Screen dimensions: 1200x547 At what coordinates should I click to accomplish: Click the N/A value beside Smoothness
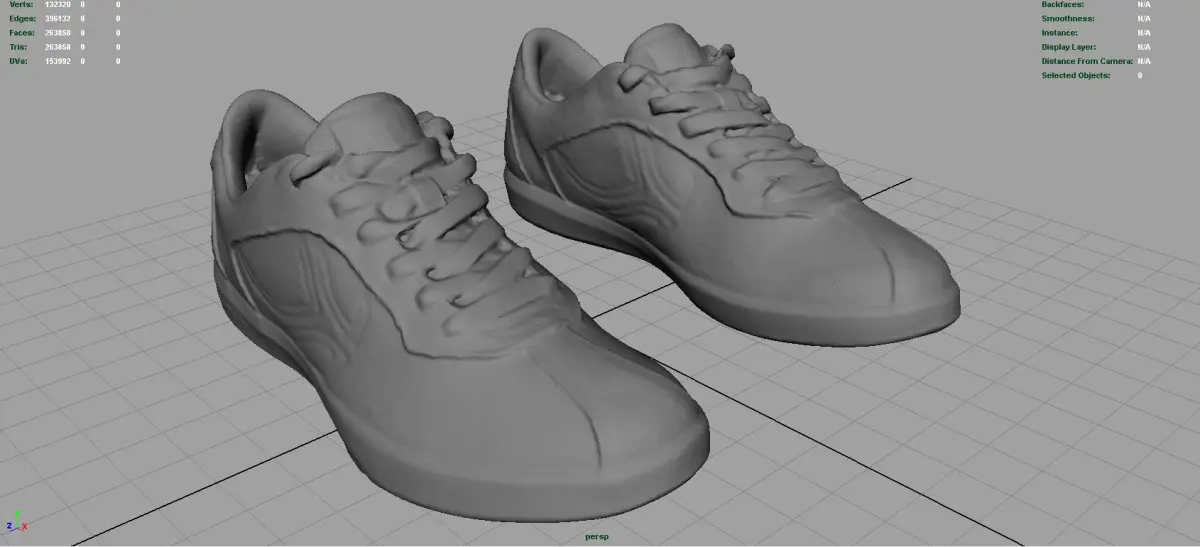click(x=1144, y=18)
